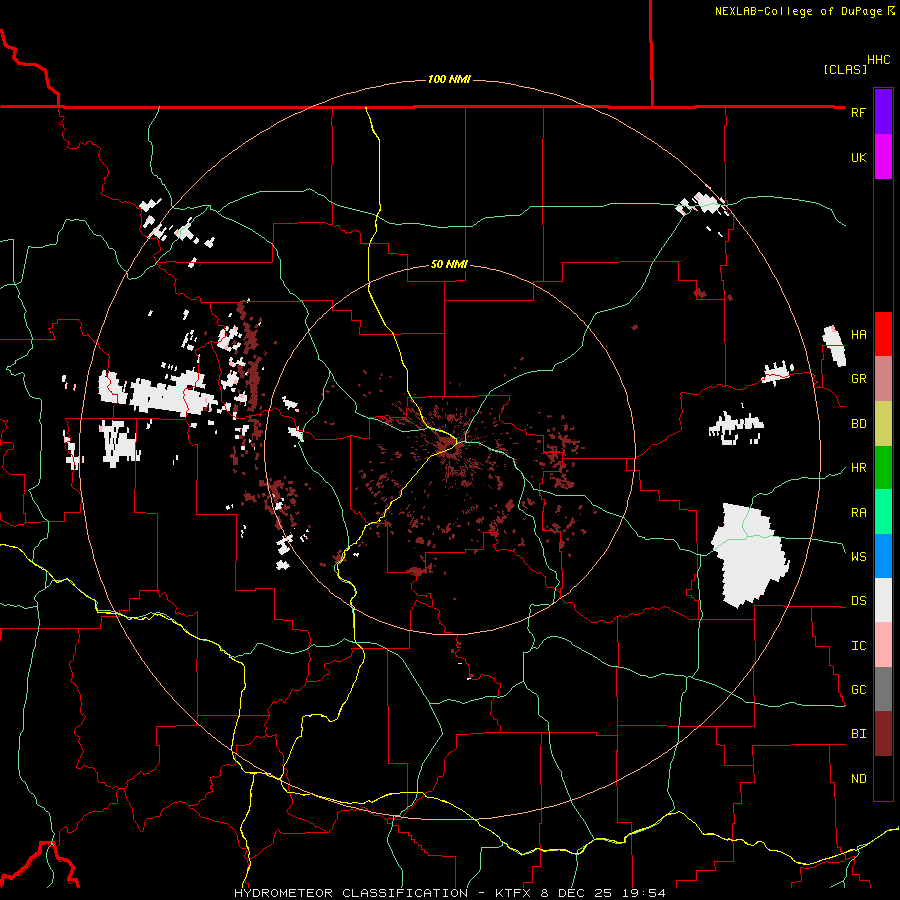
Task: Click the GC gray legend swatch
Action: 883,689
